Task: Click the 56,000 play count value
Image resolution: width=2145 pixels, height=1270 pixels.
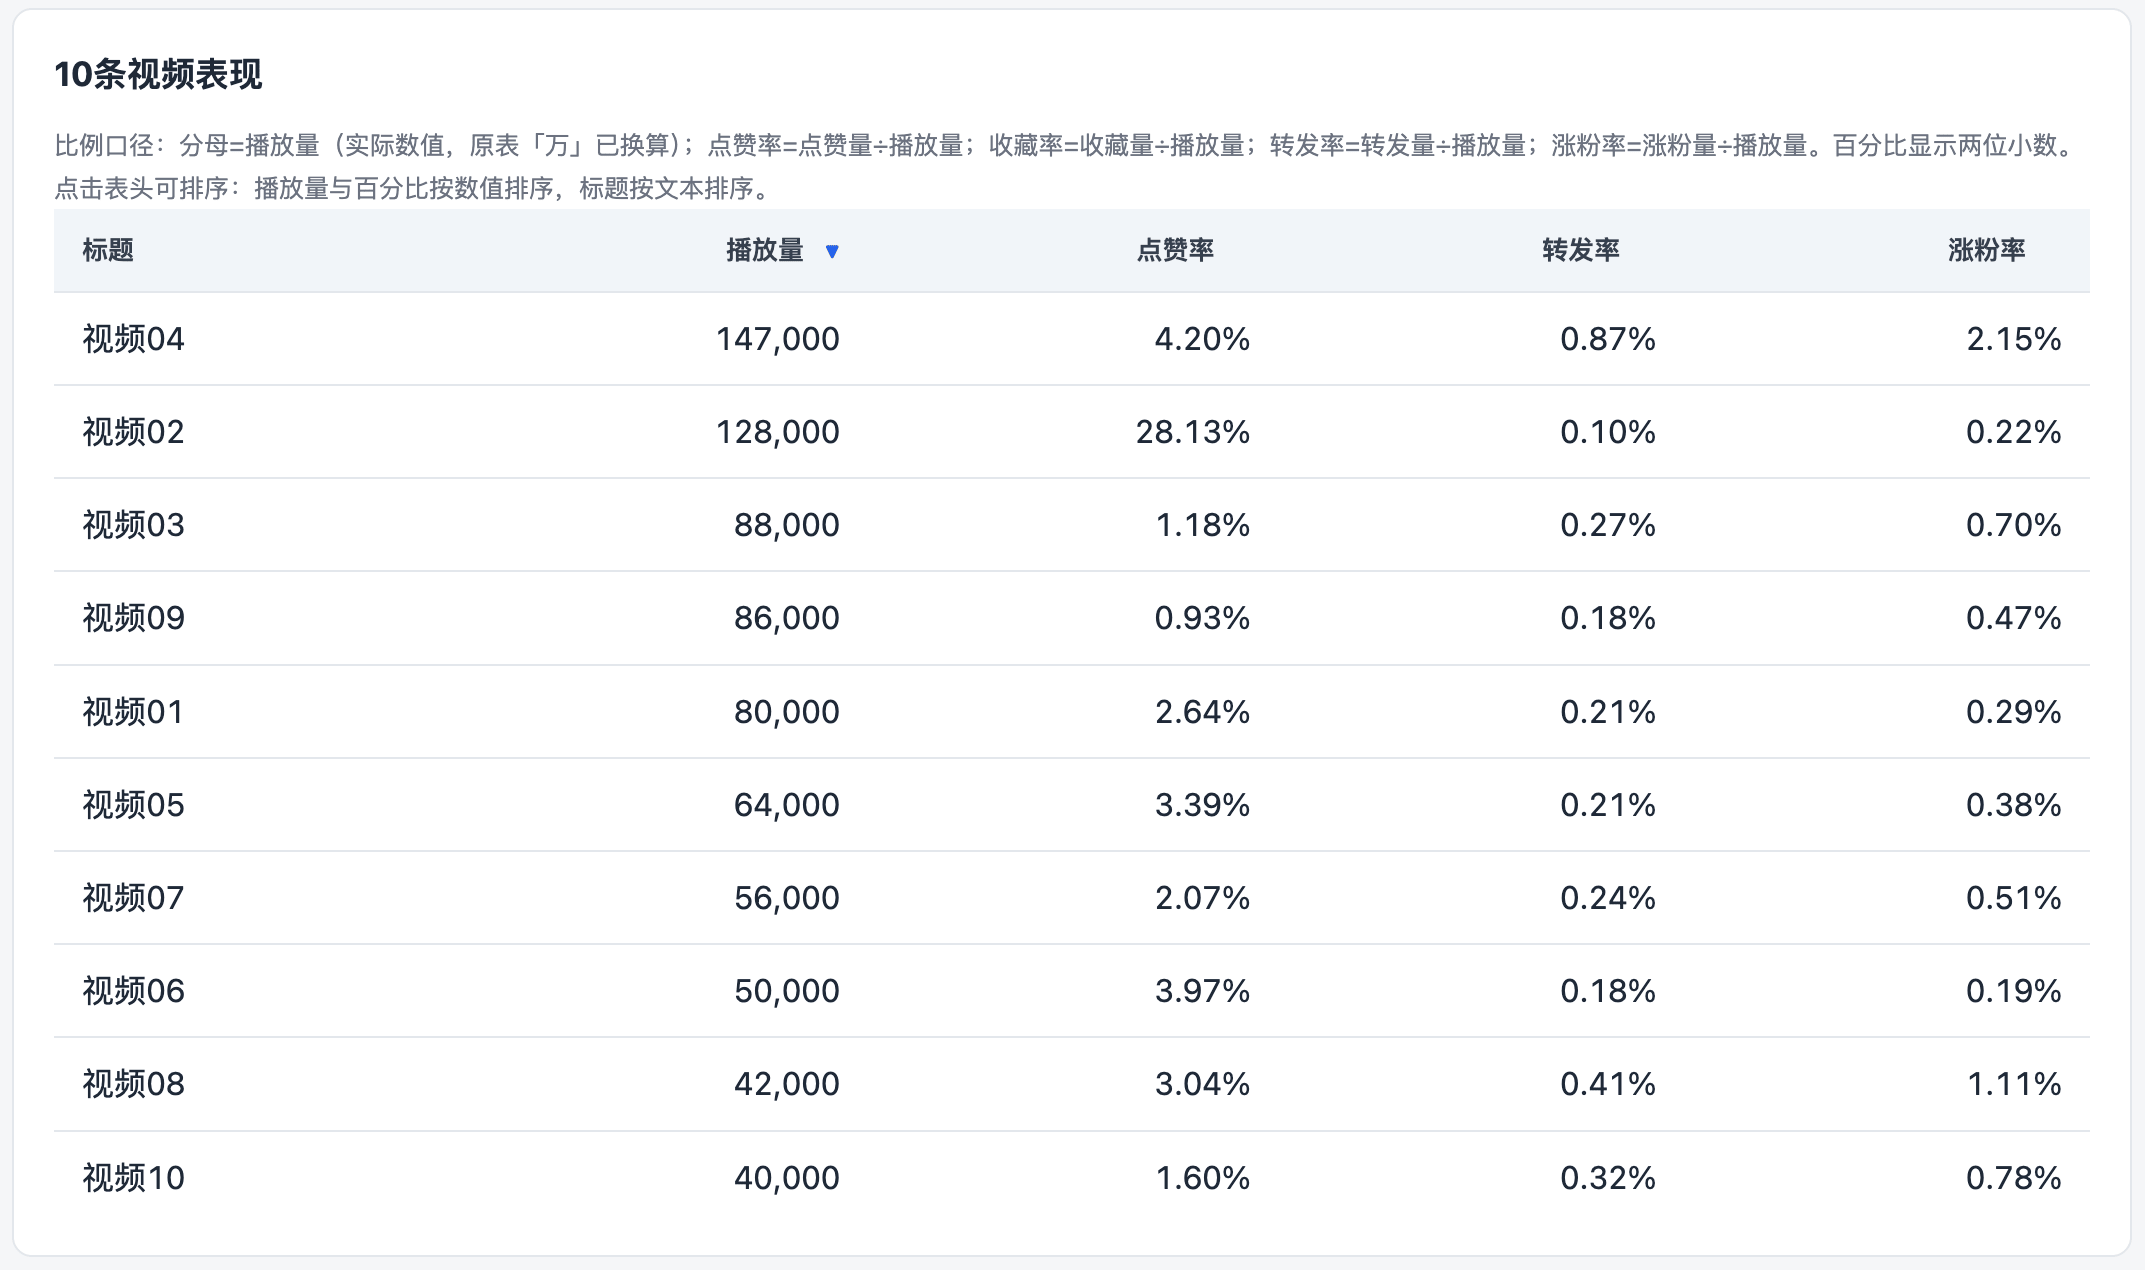Action: [x=787, y=898]
